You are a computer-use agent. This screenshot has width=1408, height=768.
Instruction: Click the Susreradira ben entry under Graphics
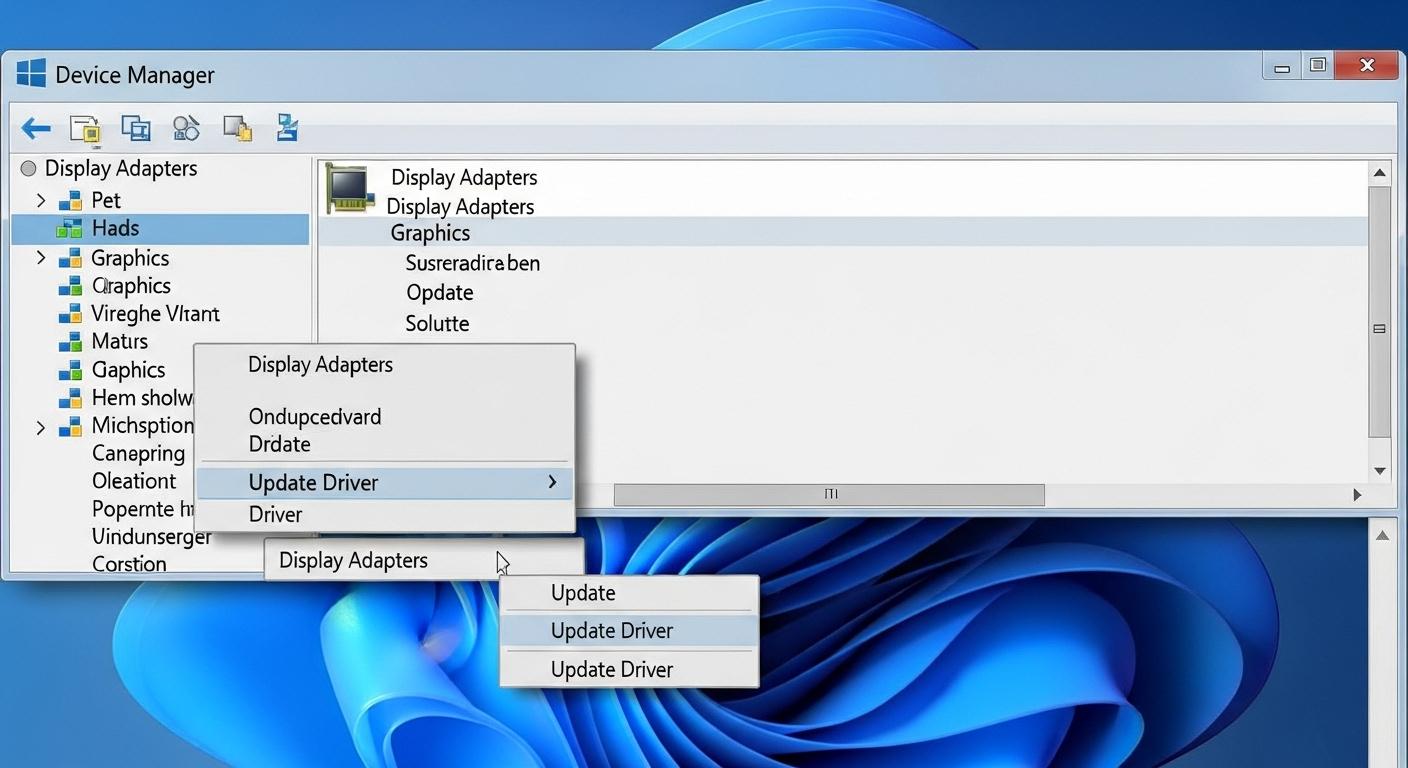coord(472,263)
